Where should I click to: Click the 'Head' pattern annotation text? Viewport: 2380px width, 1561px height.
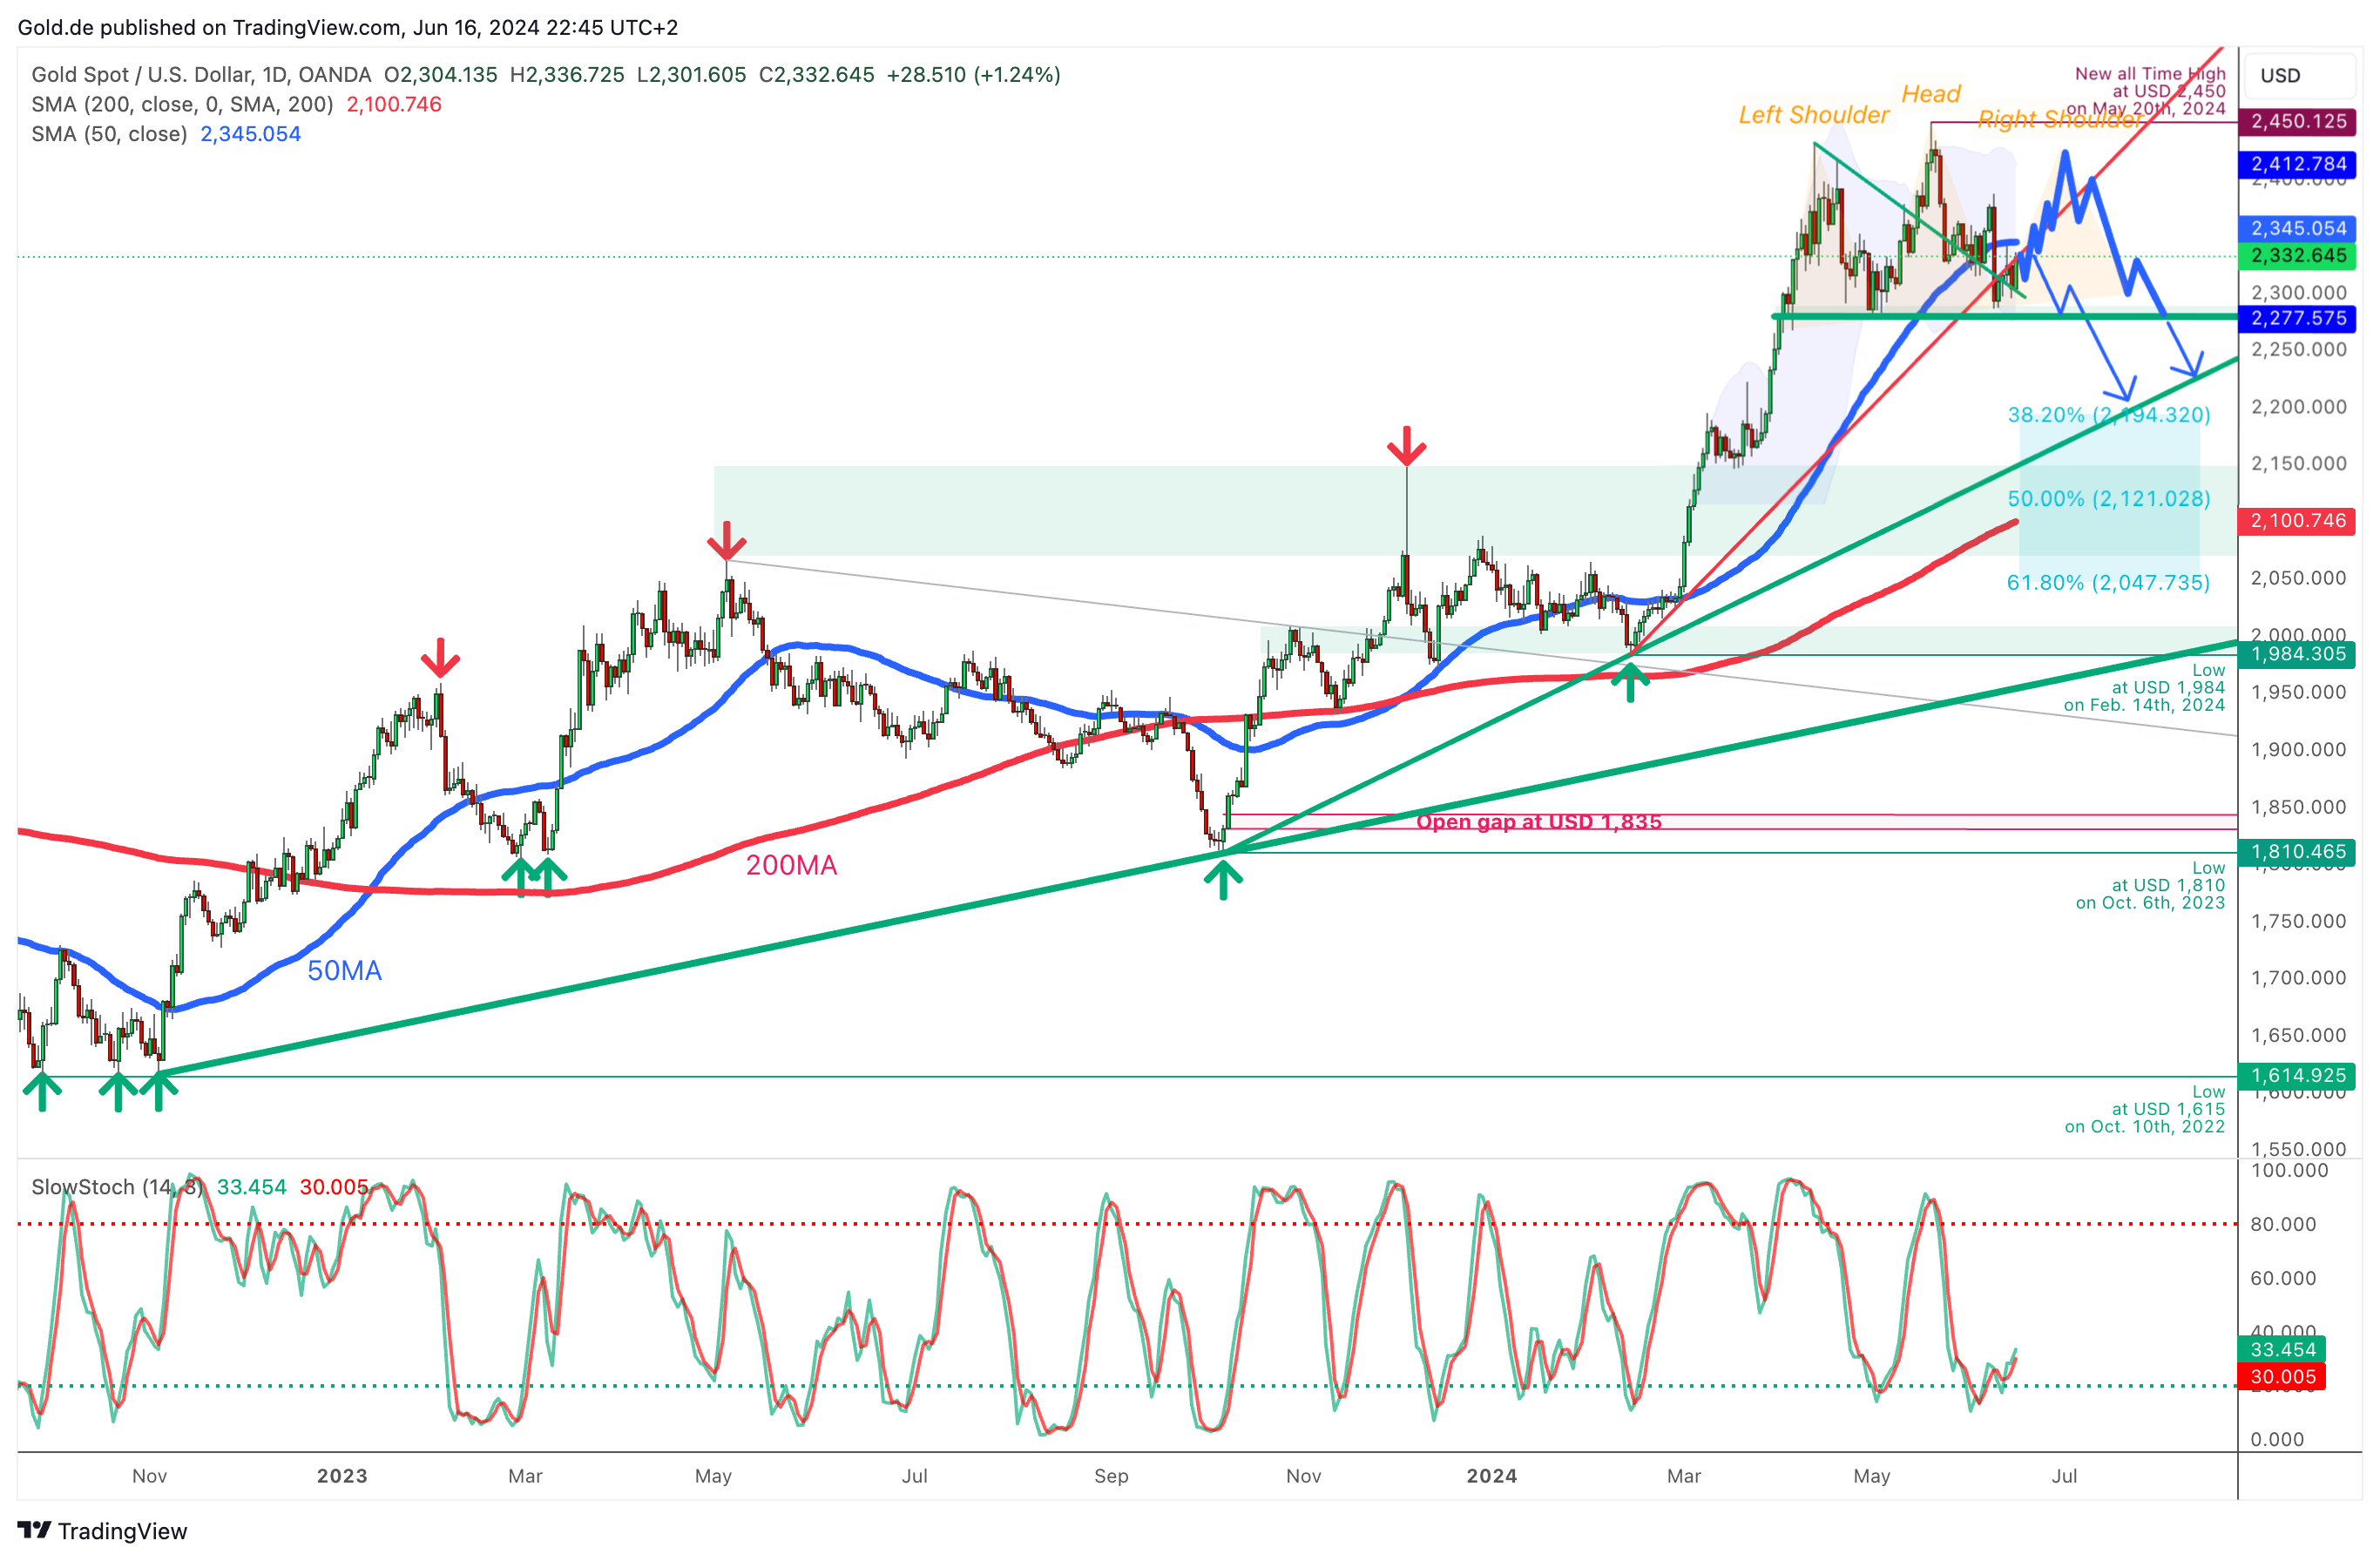[x=1930, y=94]
